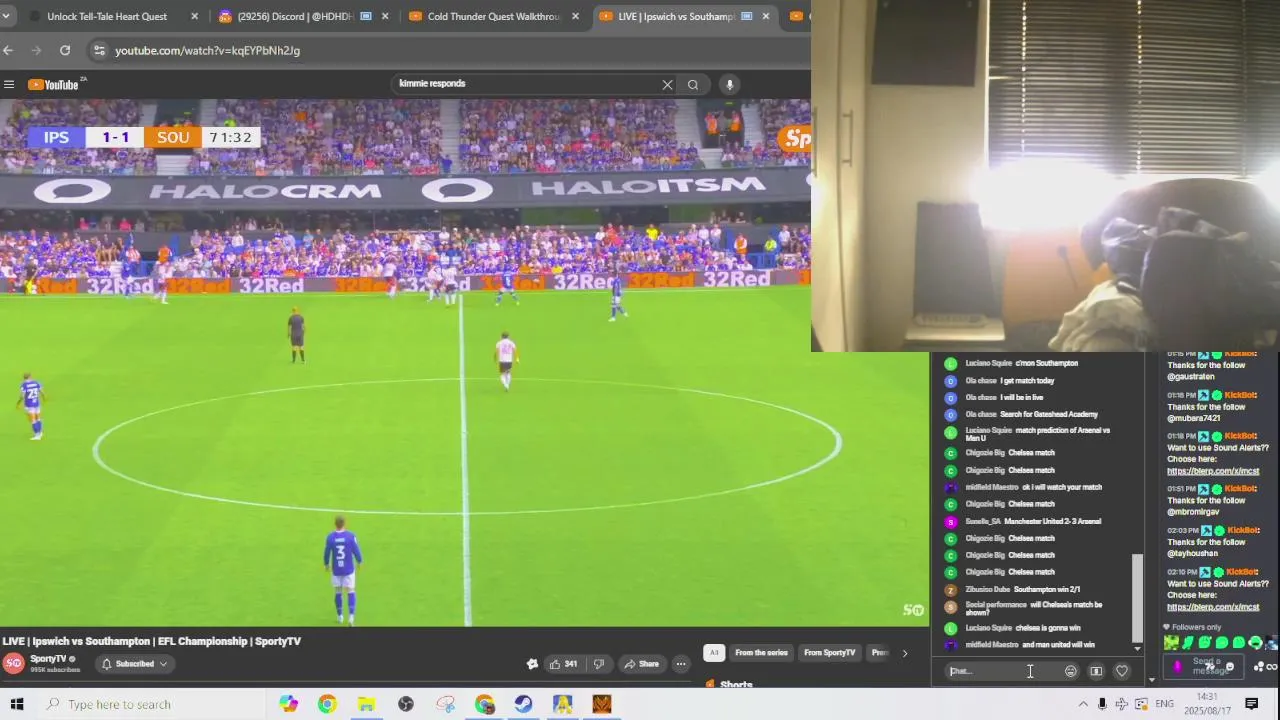Screen dimensions: 1280x720
Task: Start voice search with microphone icon
Action: click(730, 85)
